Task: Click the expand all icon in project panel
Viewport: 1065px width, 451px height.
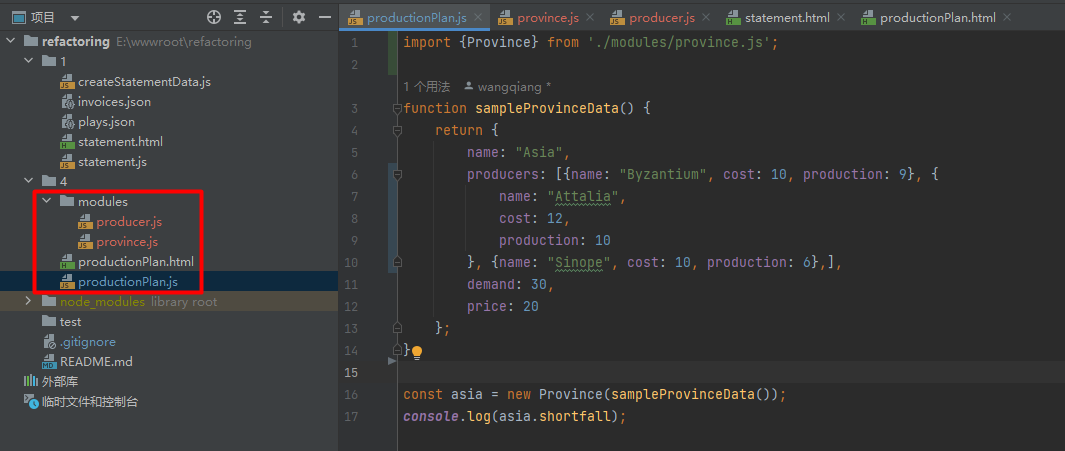Action: (x=240, y=17)
